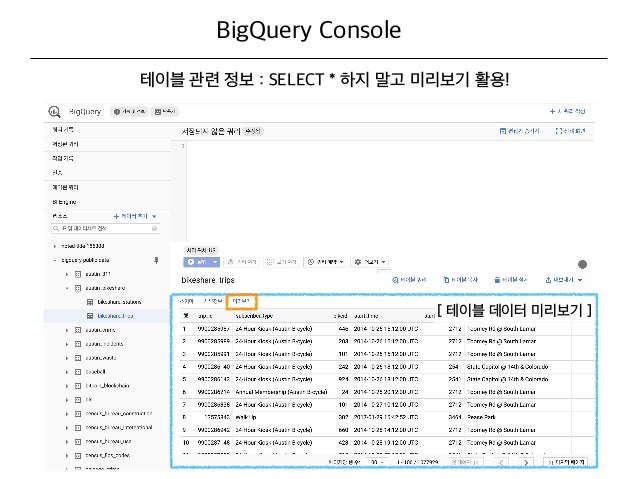This screenshot has height=479, width=638.
Task: Switch to the 세부정보 tab
Action: (x=213, y=301)
